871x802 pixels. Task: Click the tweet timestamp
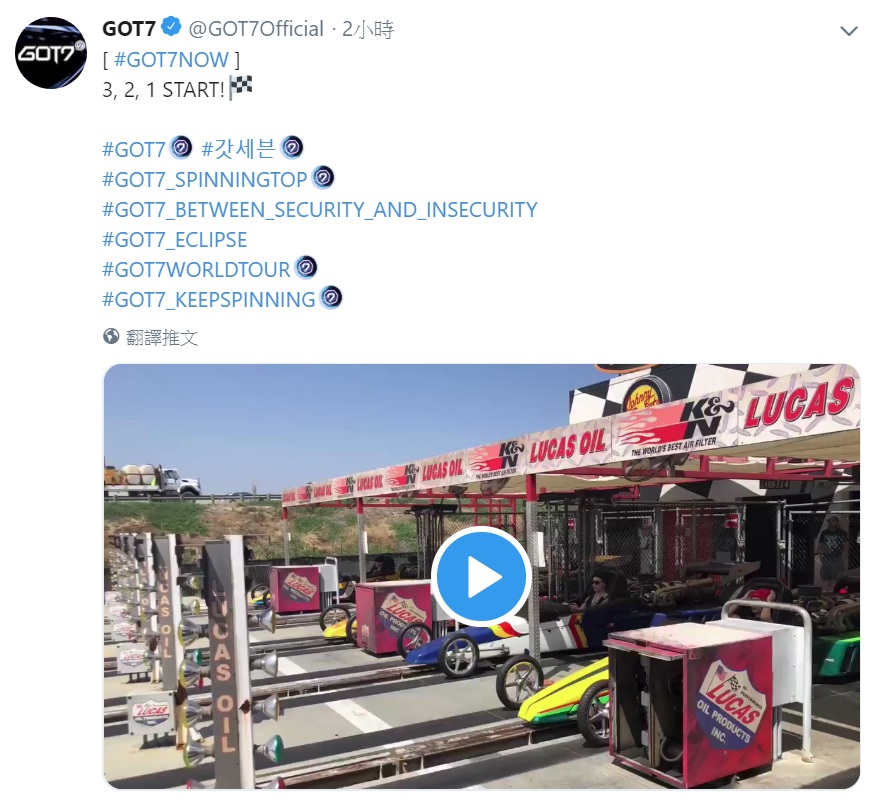click(x=369, y=30)
